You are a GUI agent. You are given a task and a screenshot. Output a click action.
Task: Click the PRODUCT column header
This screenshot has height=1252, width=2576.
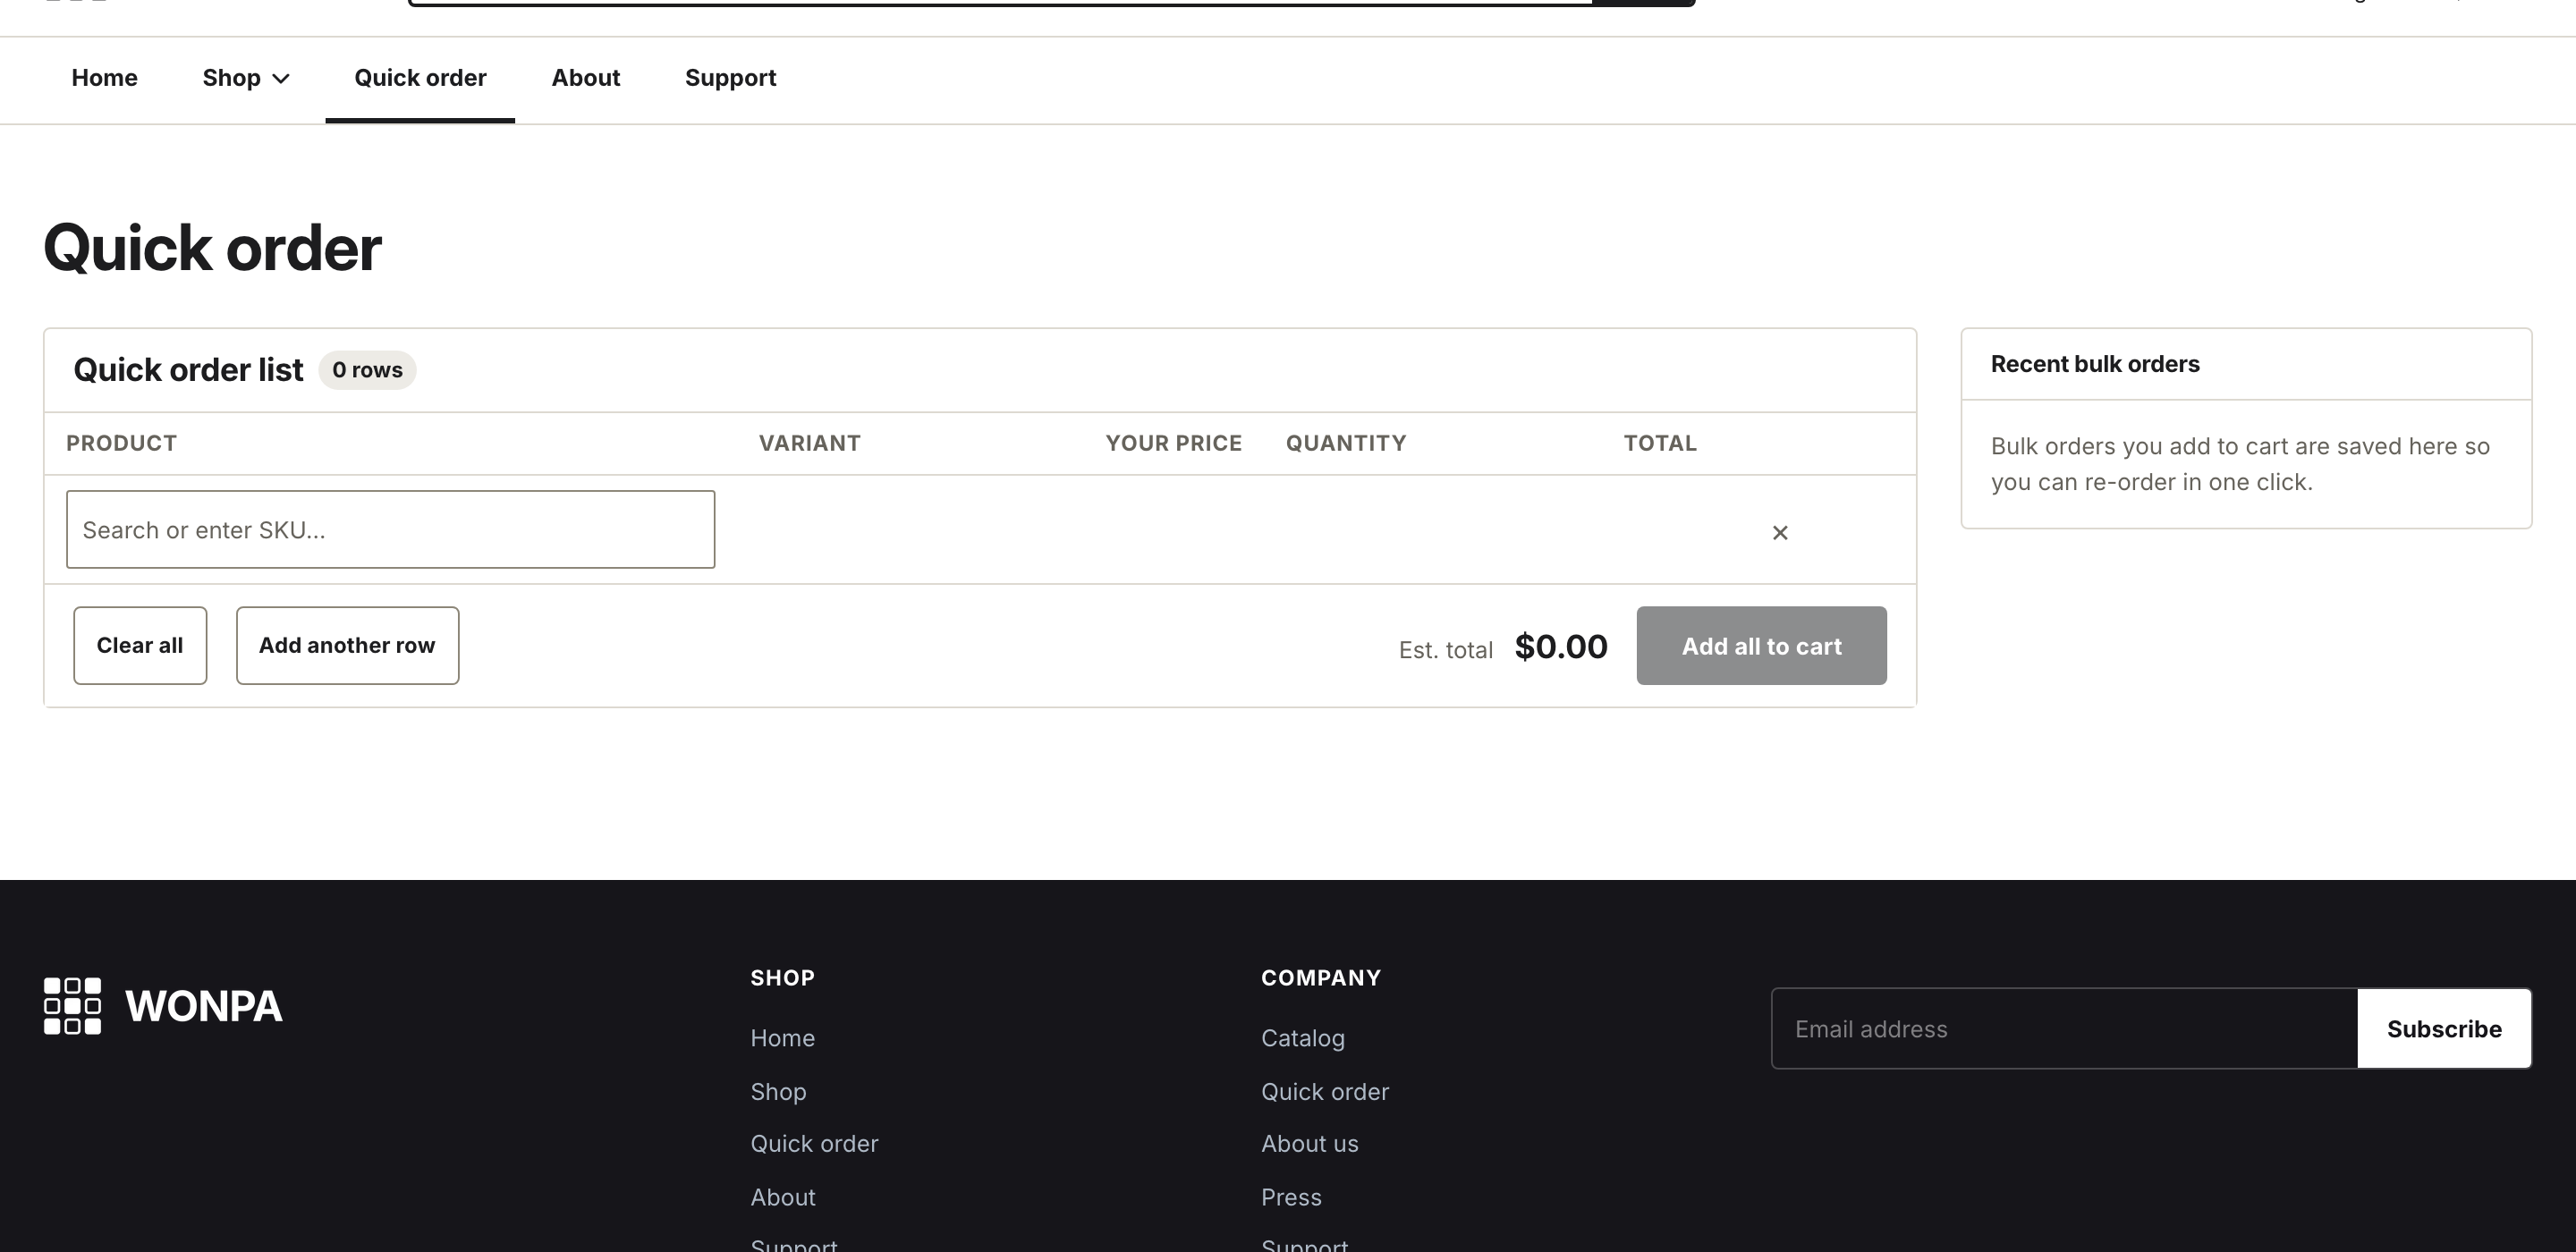pos(121,444)
